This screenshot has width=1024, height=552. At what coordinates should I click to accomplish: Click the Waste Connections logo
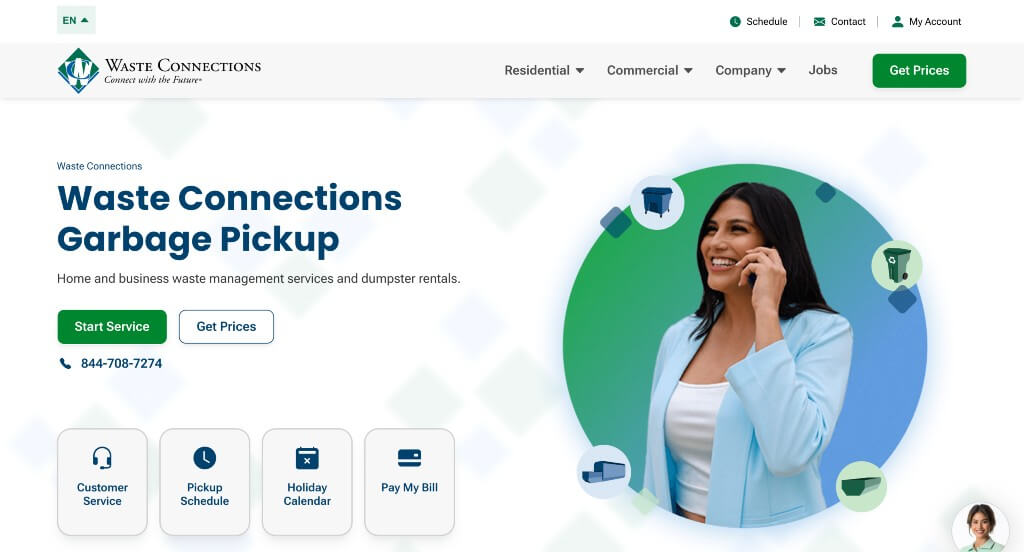[x=159, y=71]
